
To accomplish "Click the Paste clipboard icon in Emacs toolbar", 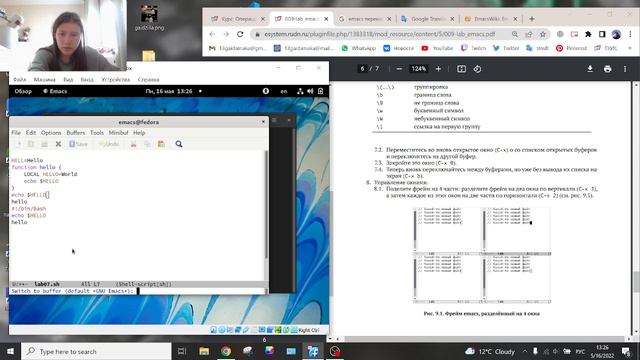I will 161,144.
